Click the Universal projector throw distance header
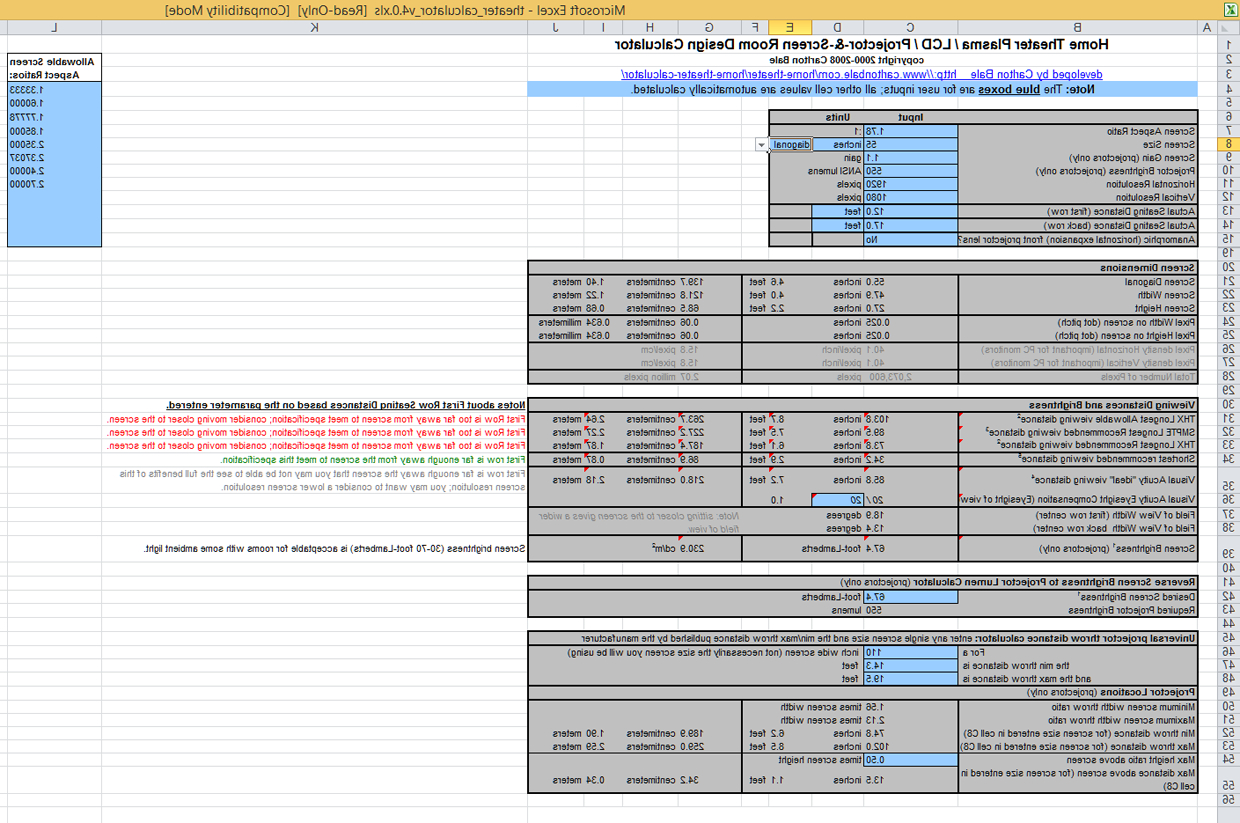The image size is (1240, 823). pyautogui.click(x=862, y=637)
